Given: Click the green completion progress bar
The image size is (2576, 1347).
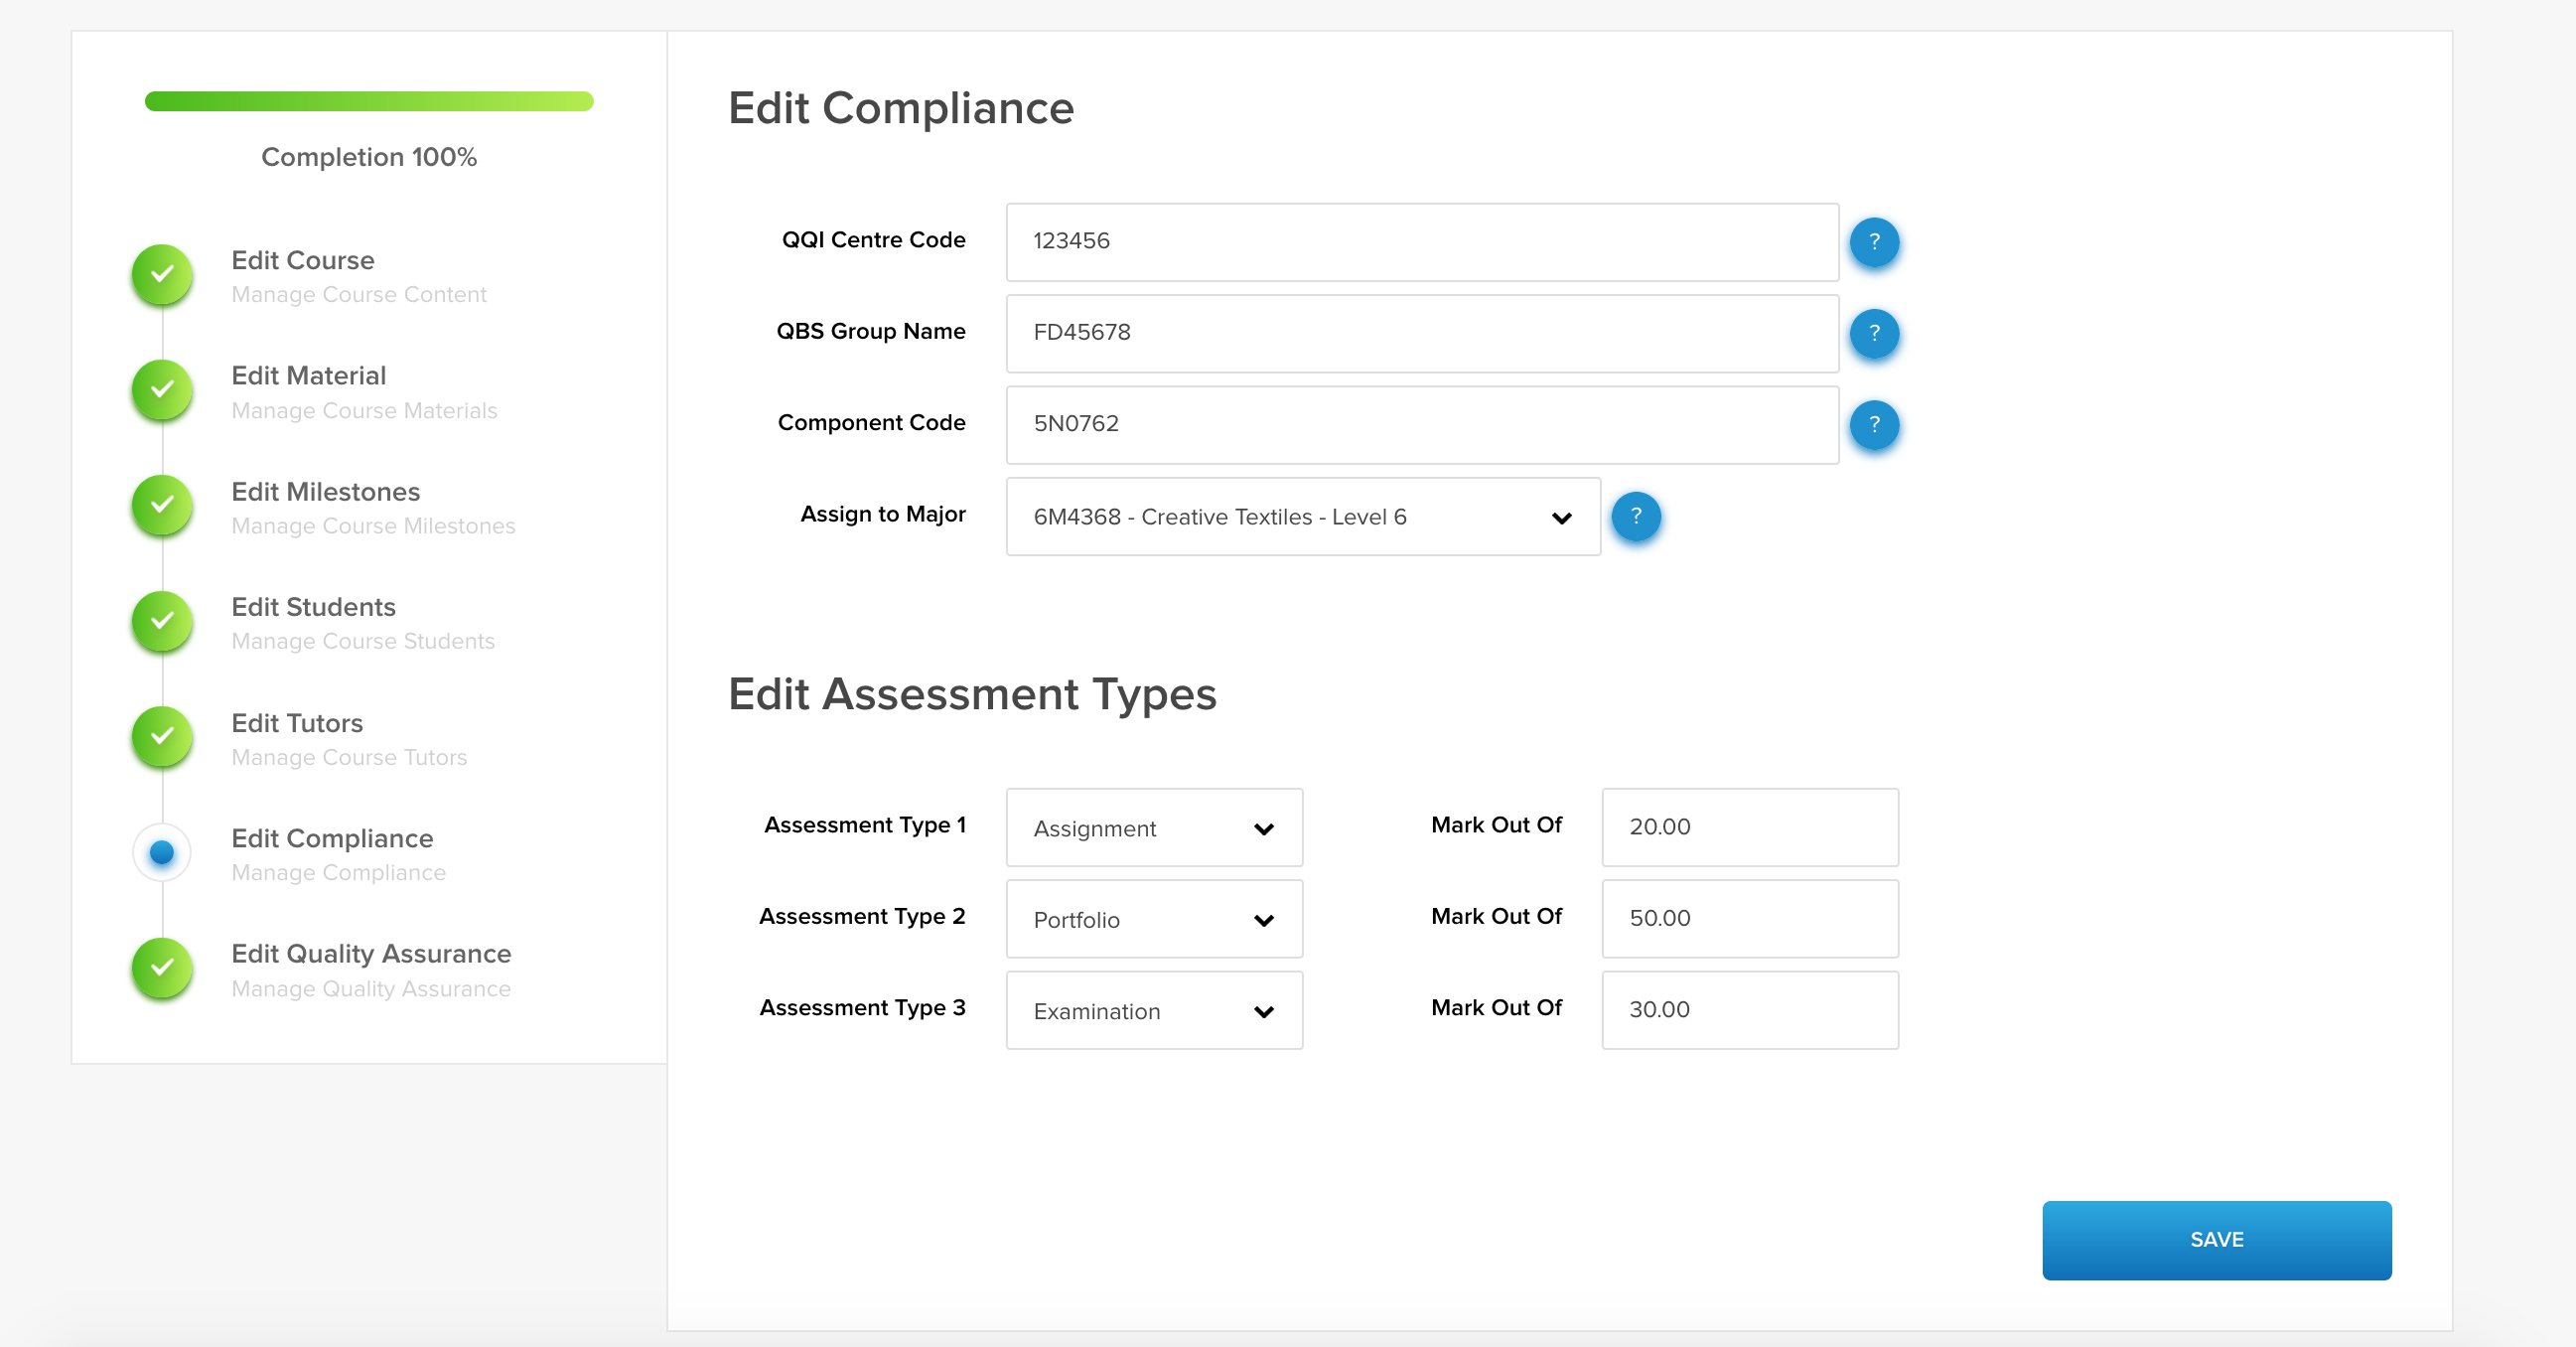Looking at the screenshot, I should click(x=369, y=102).
